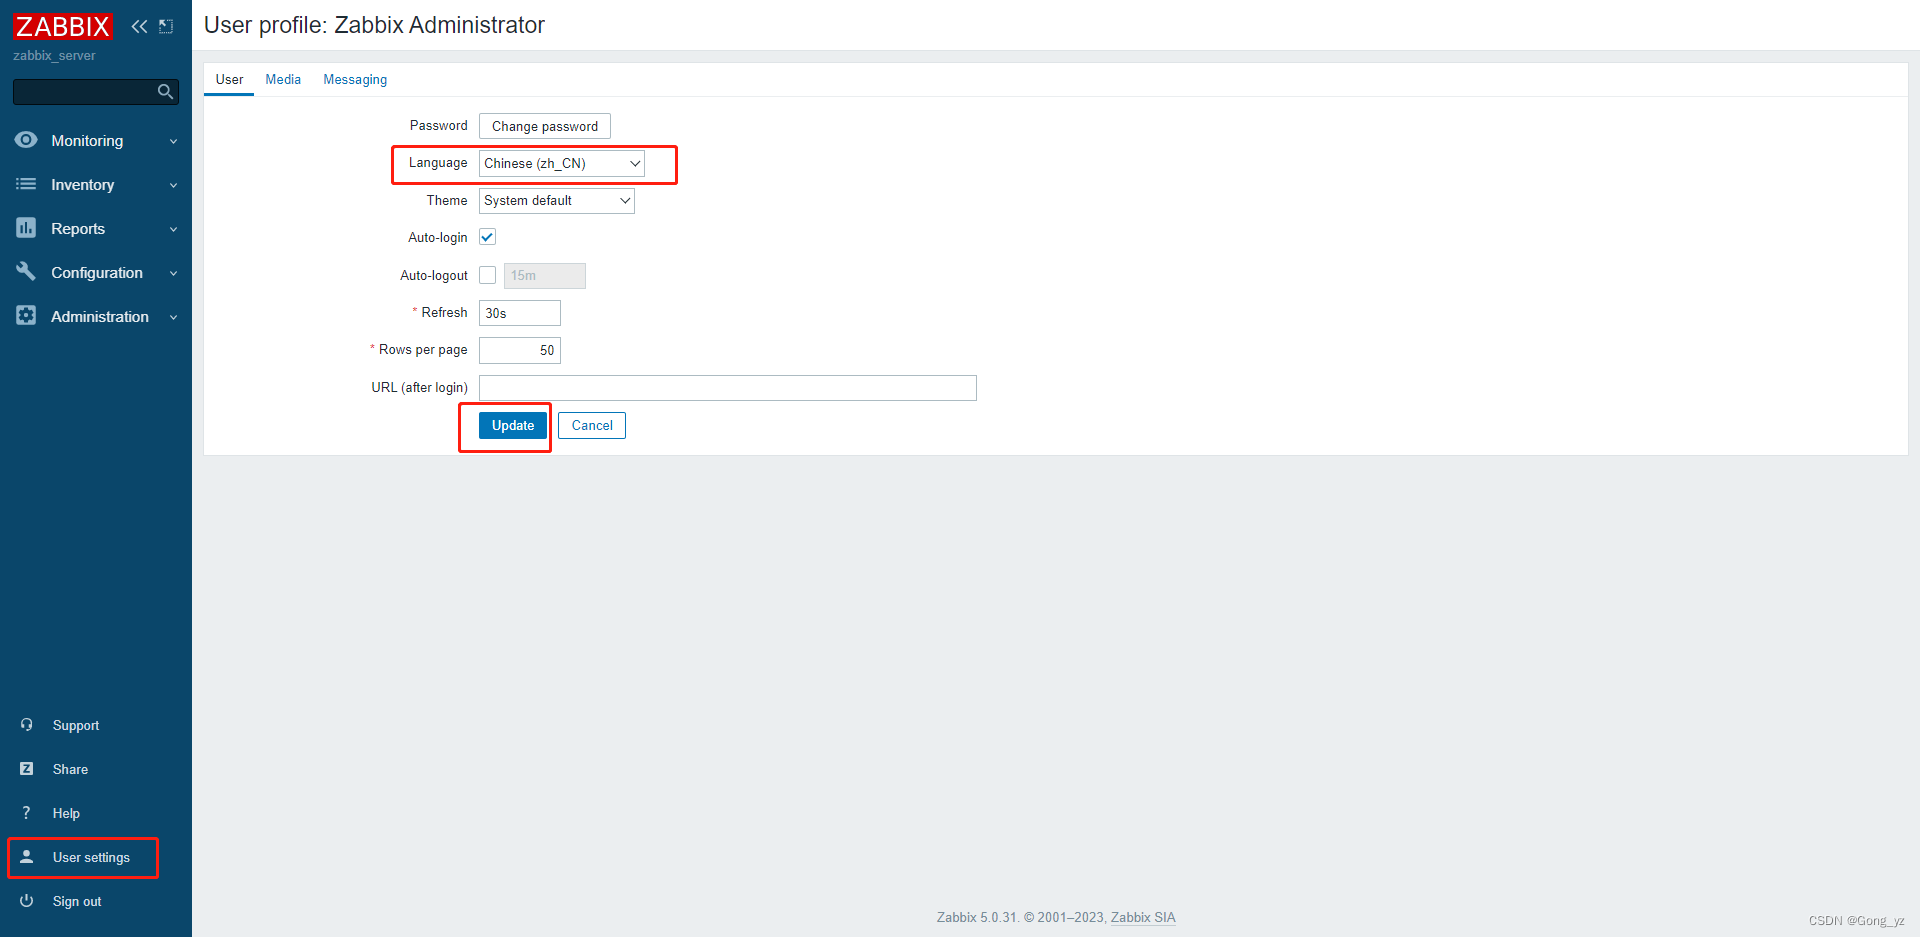Click the Administration gear icon

coord(26,316)
